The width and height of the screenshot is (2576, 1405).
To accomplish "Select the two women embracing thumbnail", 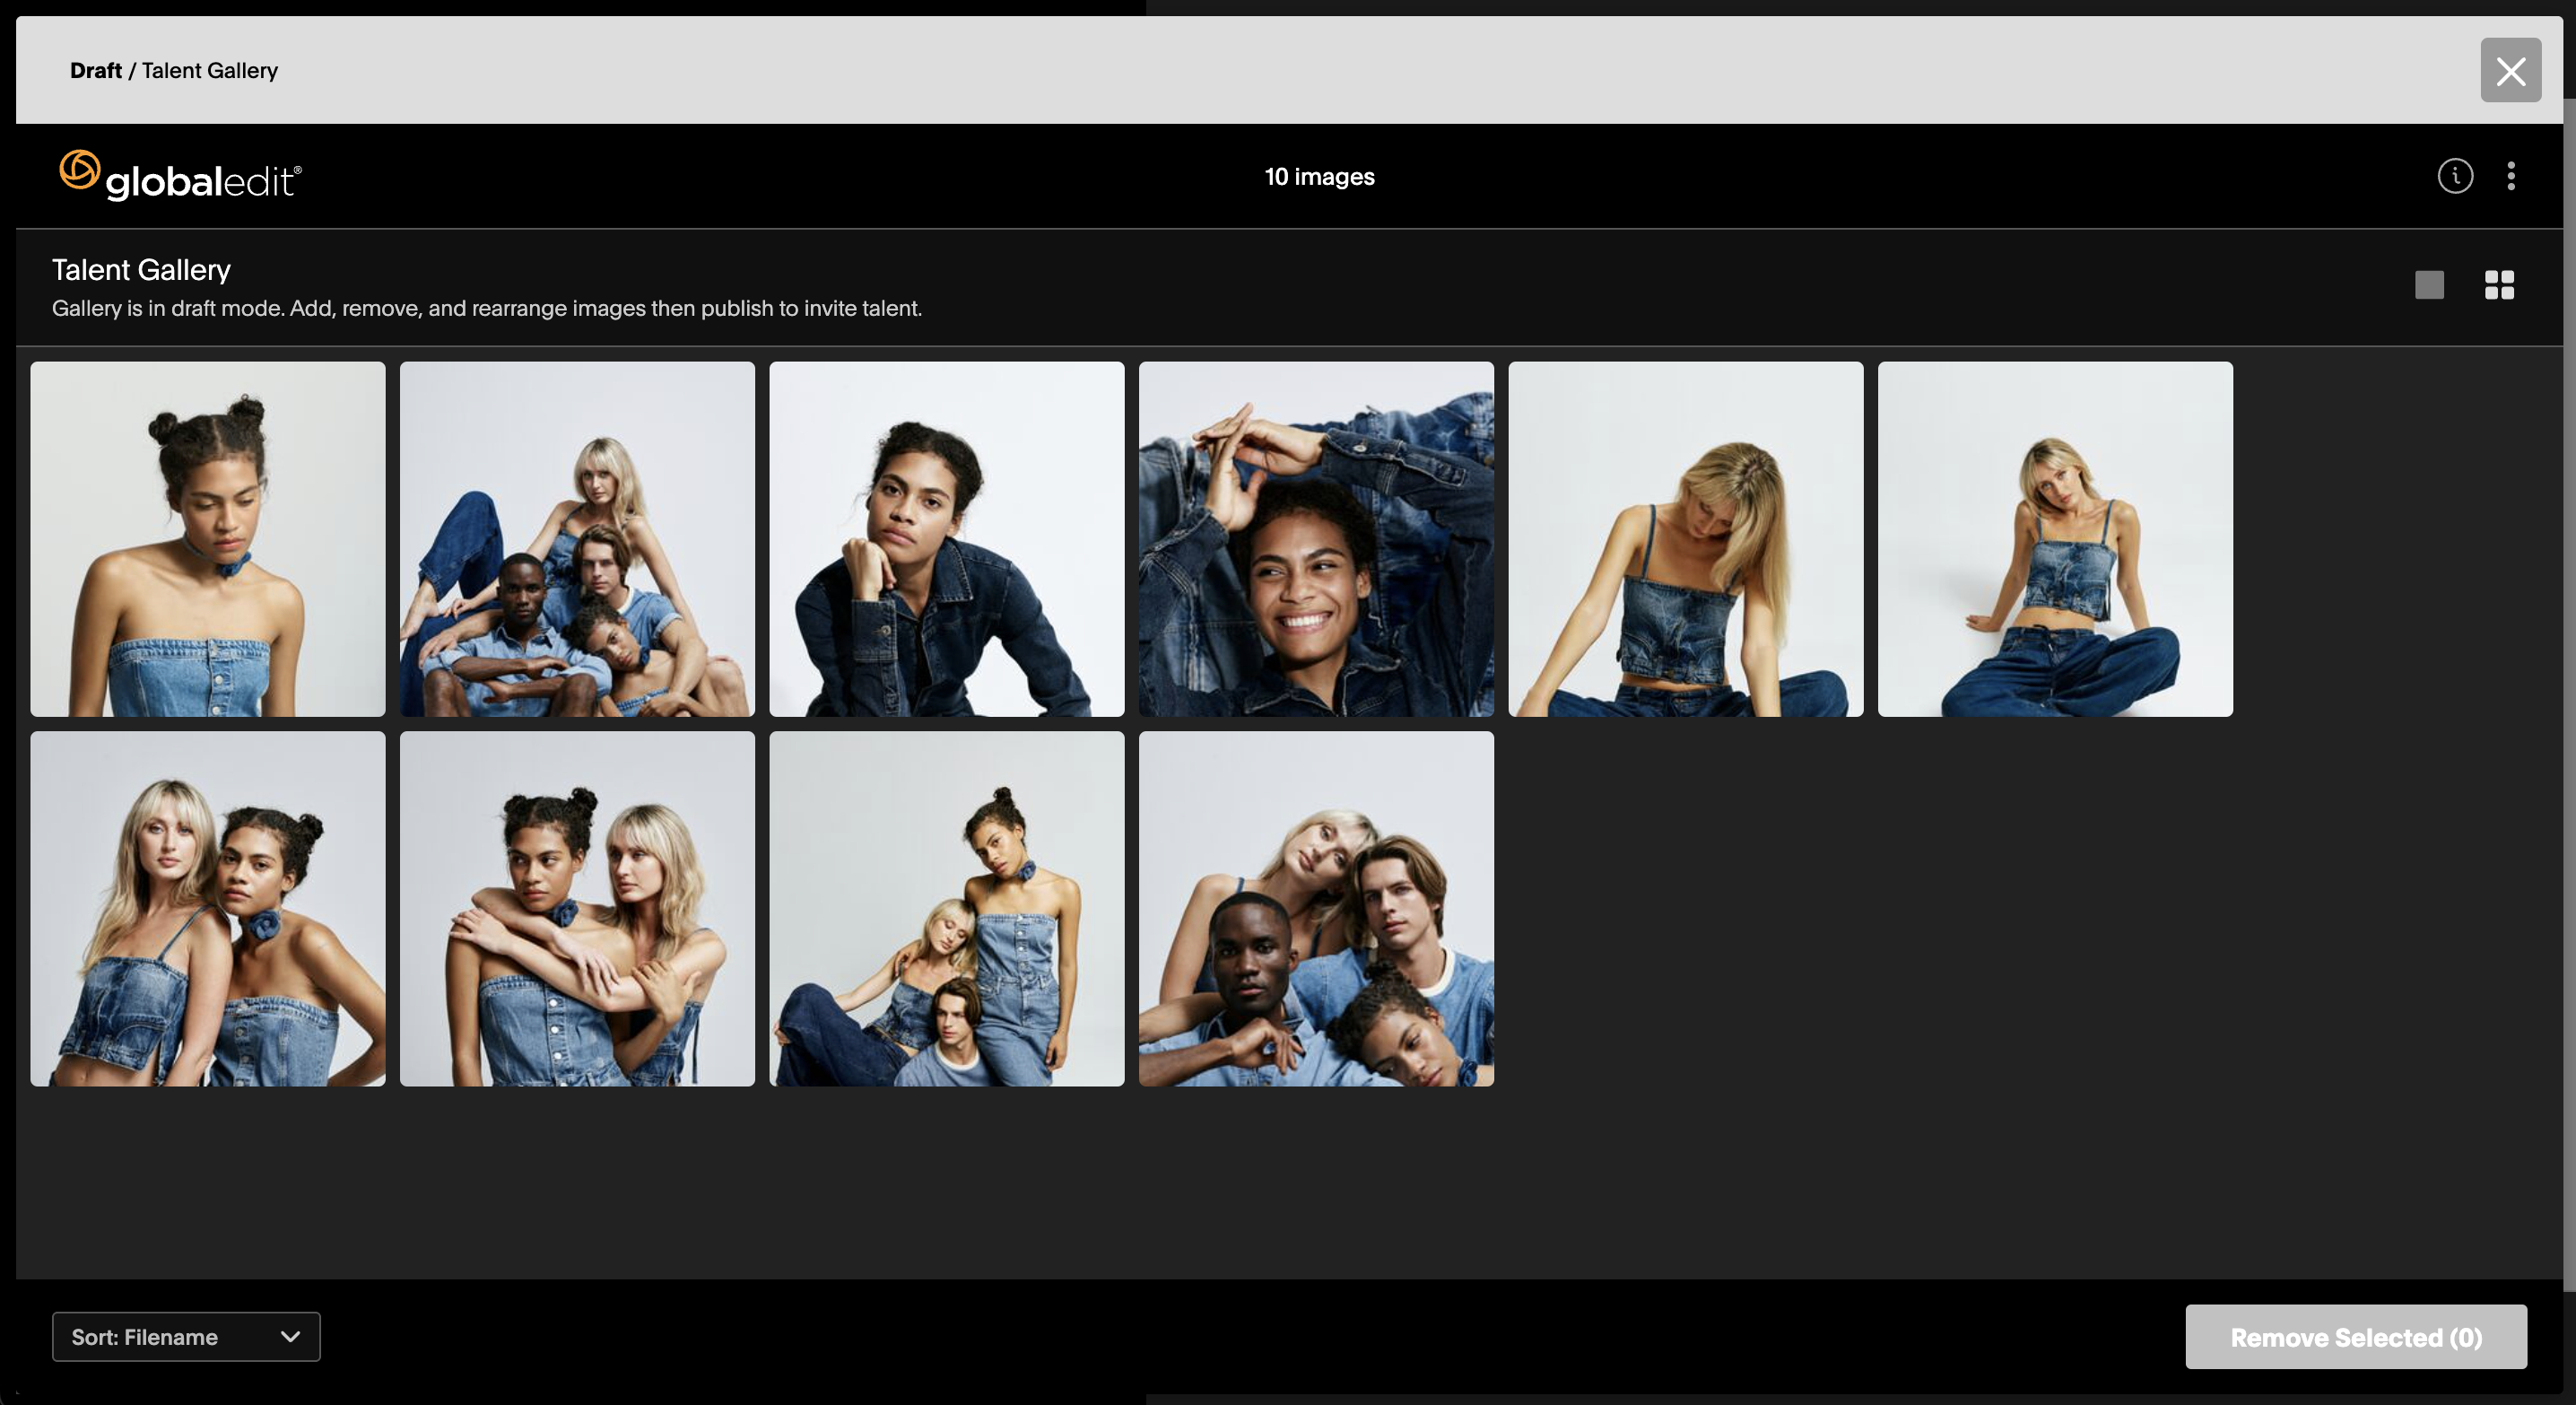I will pyautogui.click(x=577, y=909).
